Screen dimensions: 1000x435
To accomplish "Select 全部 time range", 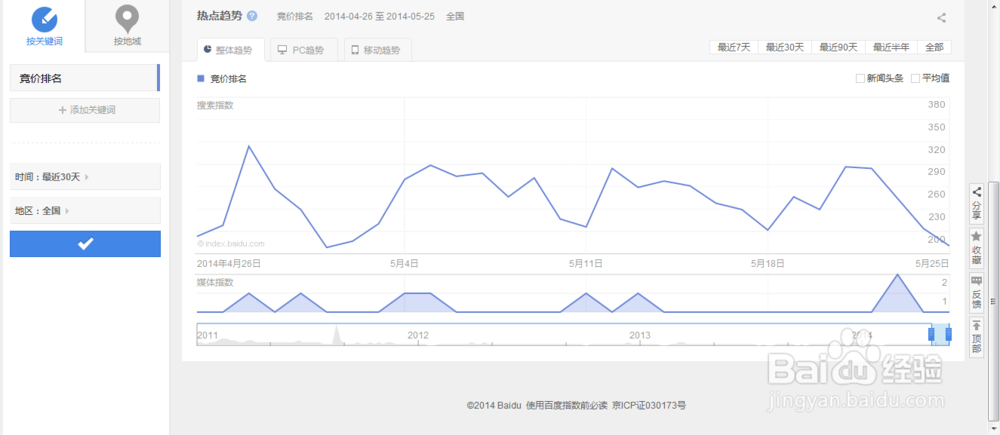I will (x=934, y=47).
